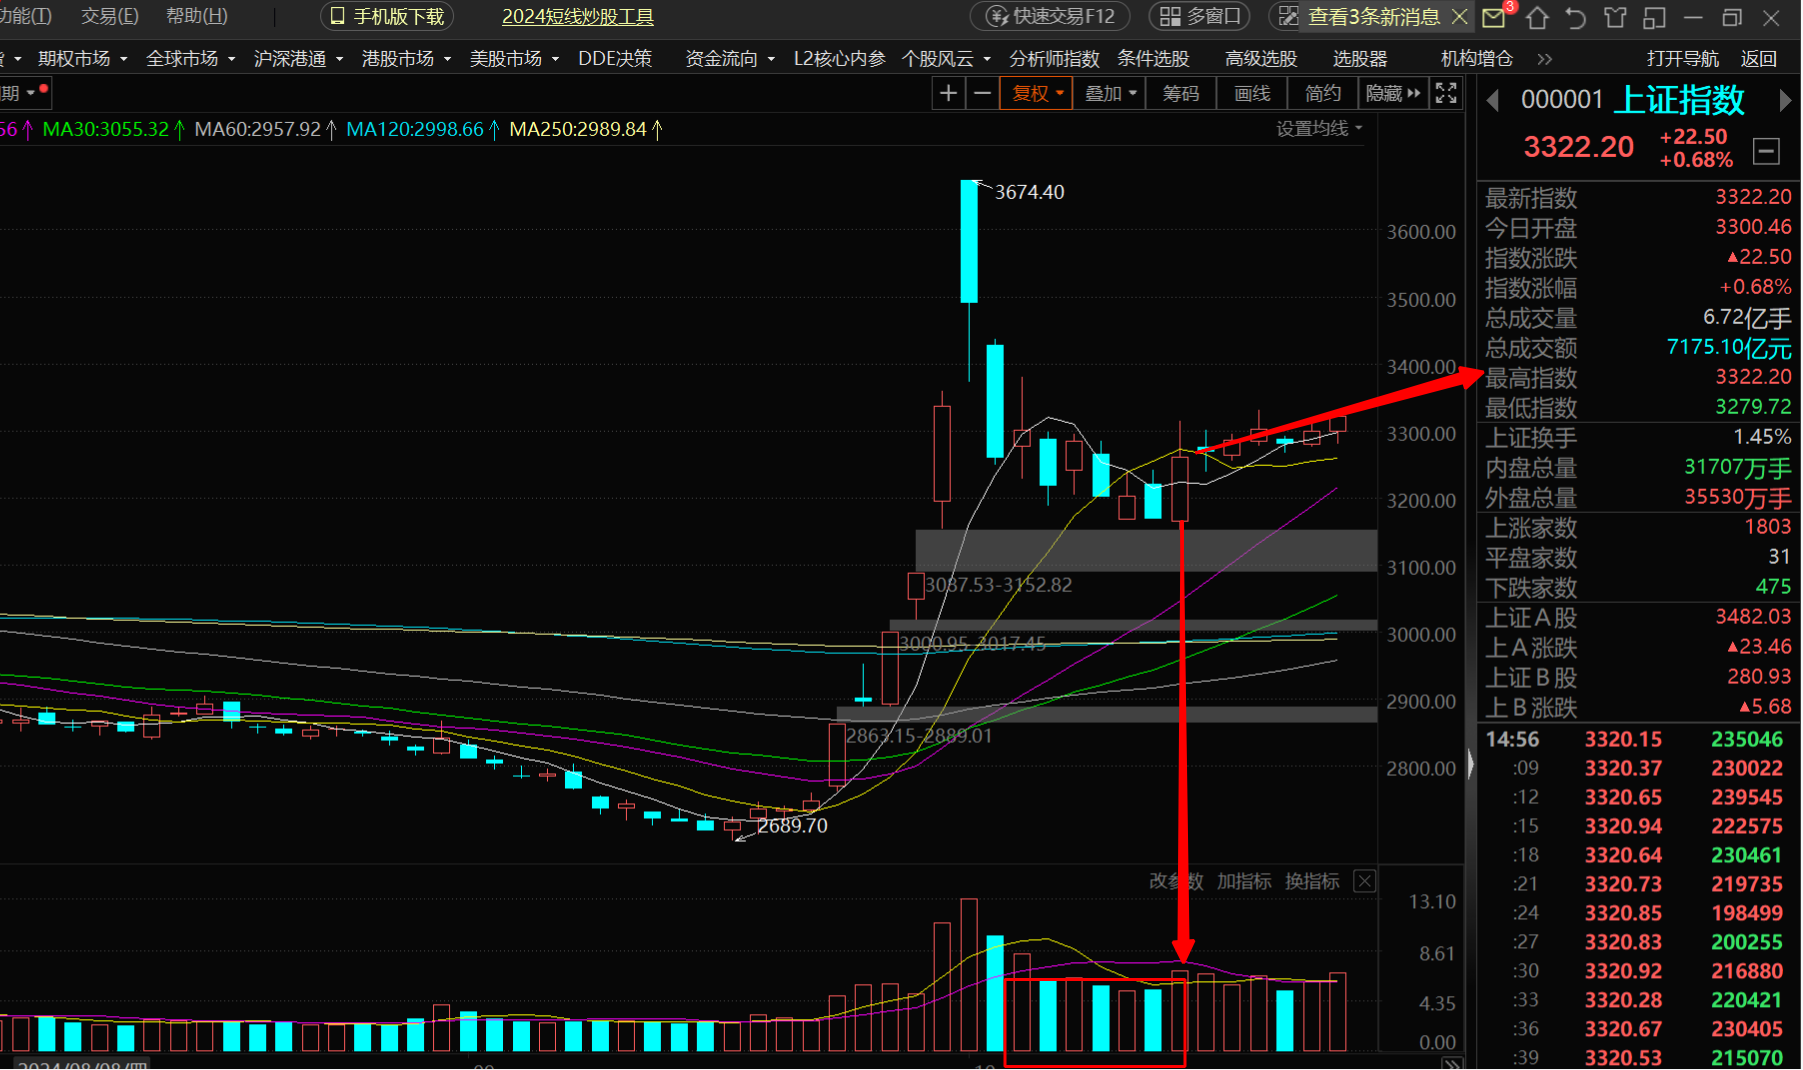
Task: Open the 设置均线 moving average settings dropdown
Action: [x=1318, y=129]
